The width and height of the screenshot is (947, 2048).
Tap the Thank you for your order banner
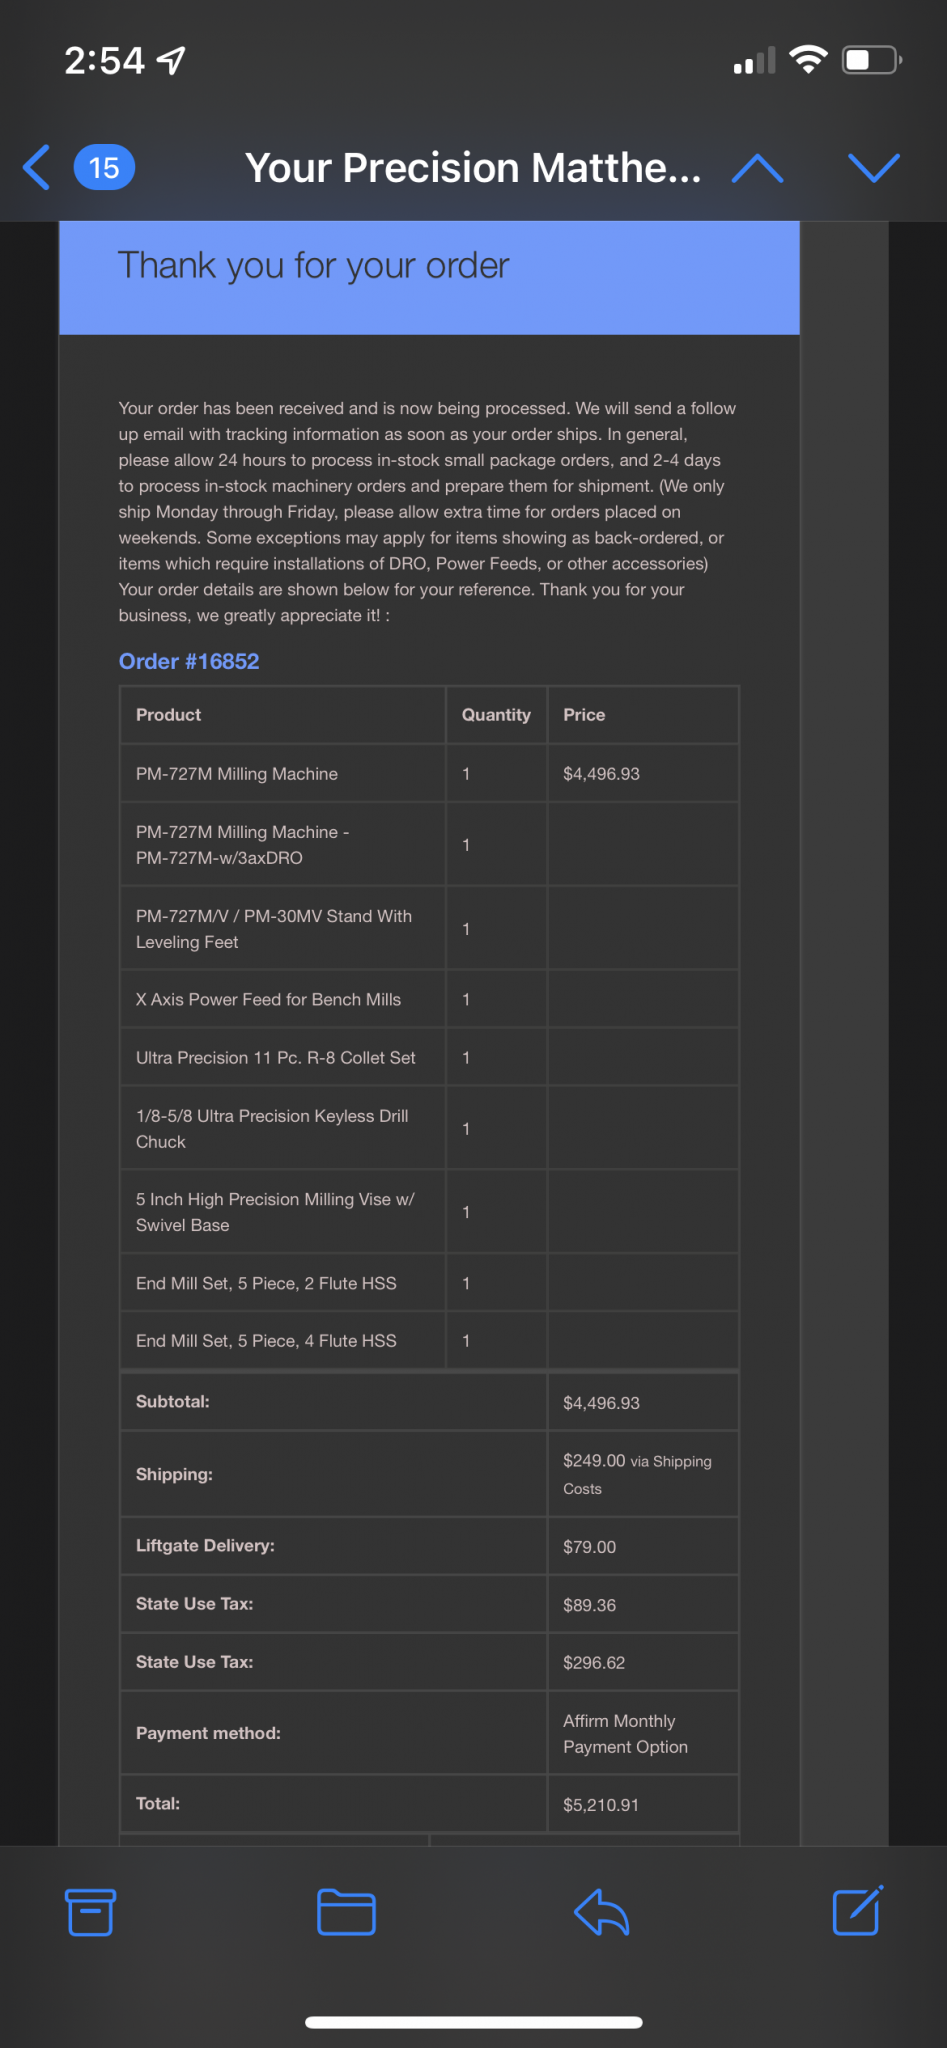[429, 277]
